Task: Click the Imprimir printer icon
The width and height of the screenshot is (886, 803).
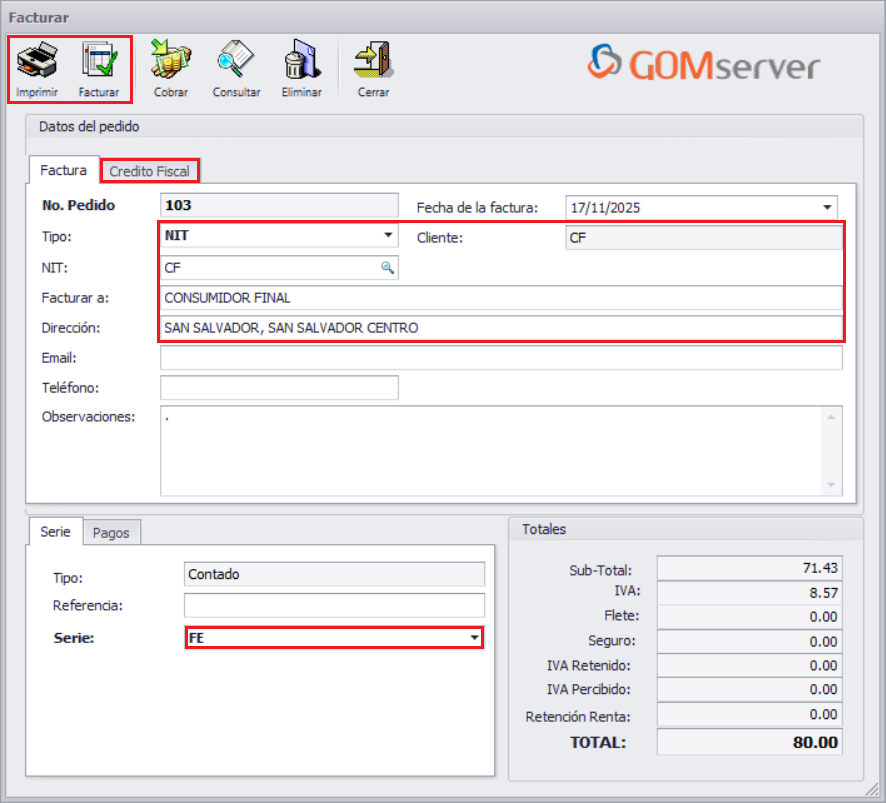Action: pos(38,60)
